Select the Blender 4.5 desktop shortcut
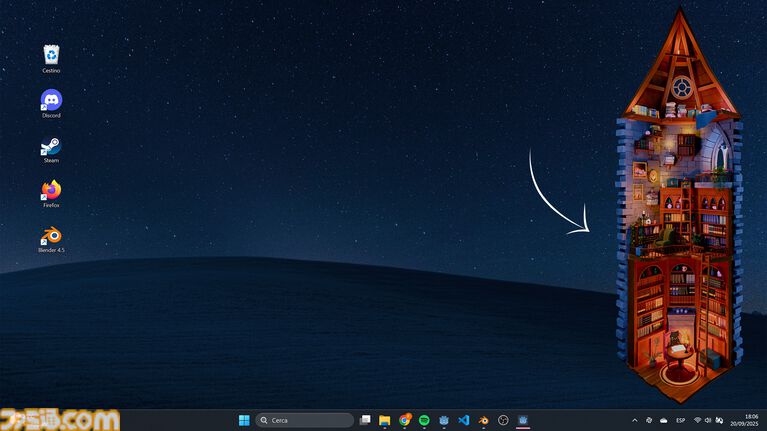The image size is (767, 431). 51,239
